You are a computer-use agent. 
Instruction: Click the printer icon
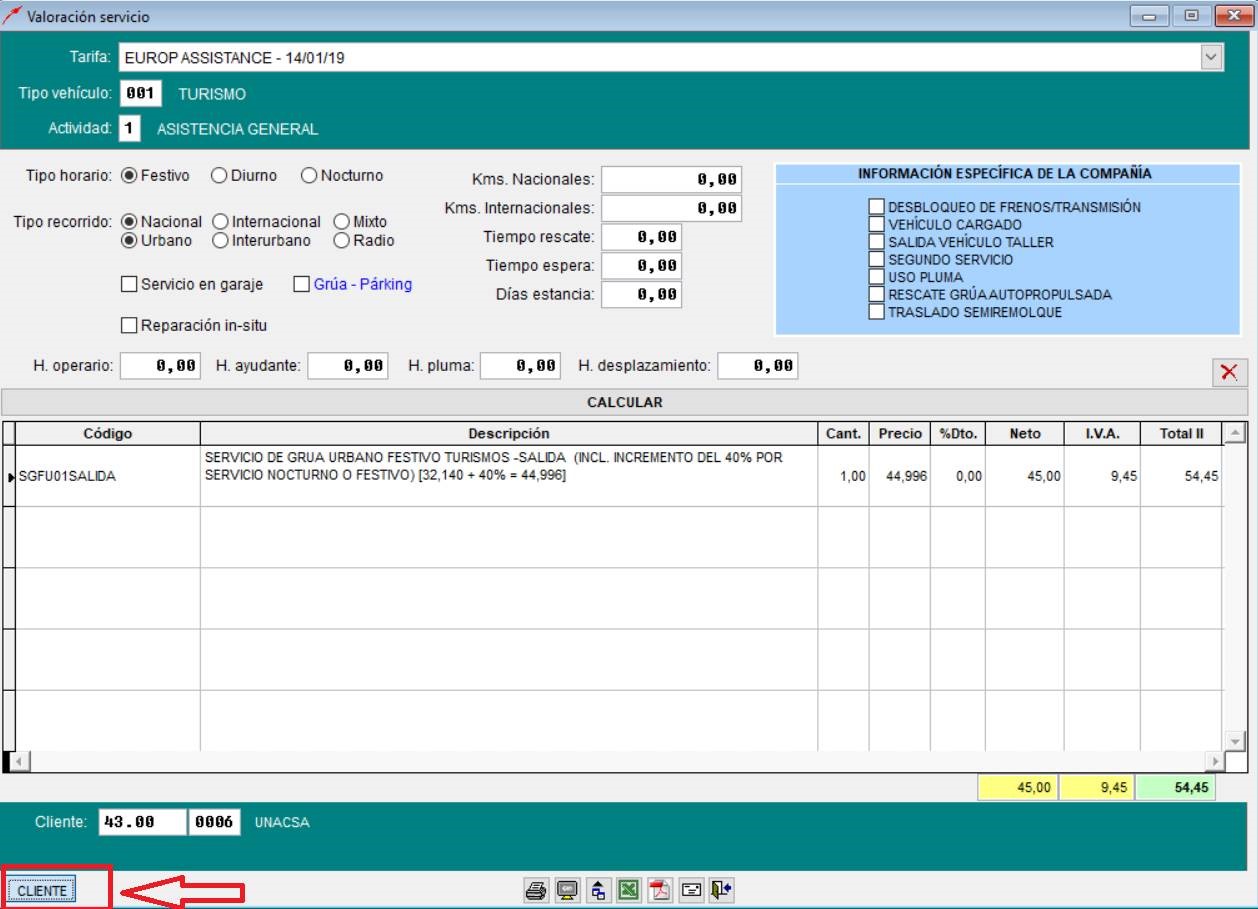coord(536,890)
